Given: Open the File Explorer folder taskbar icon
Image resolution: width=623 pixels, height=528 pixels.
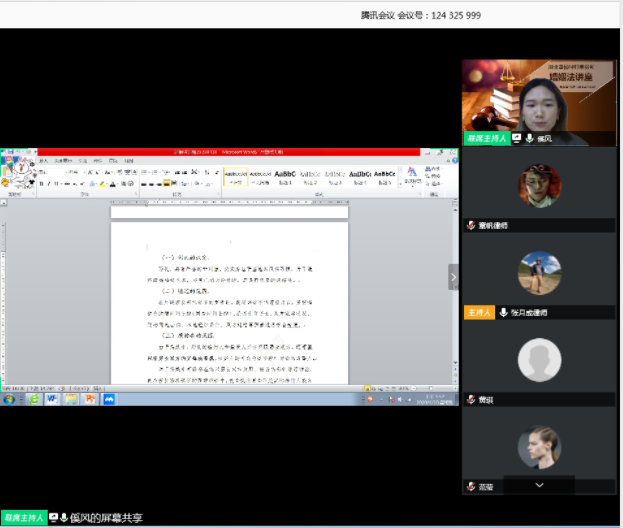Looking at the screenshot, I should (x=72, y=398).
